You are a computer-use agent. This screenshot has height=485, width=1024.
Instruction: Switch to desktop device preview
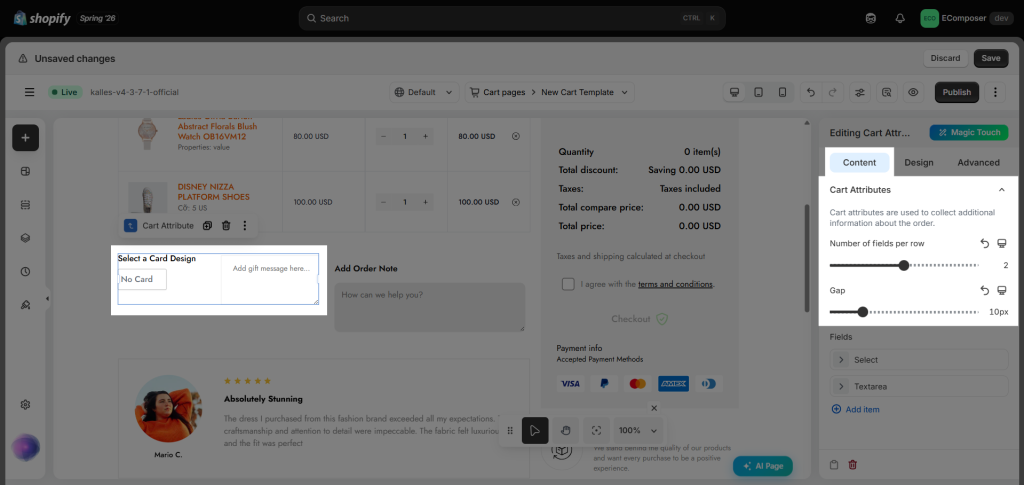(735, 92)
